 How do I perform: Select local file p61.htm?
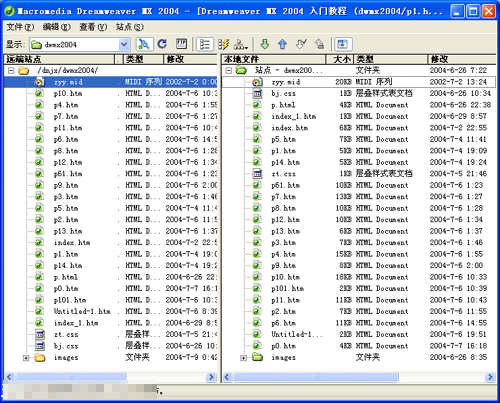tap(285, 185)
